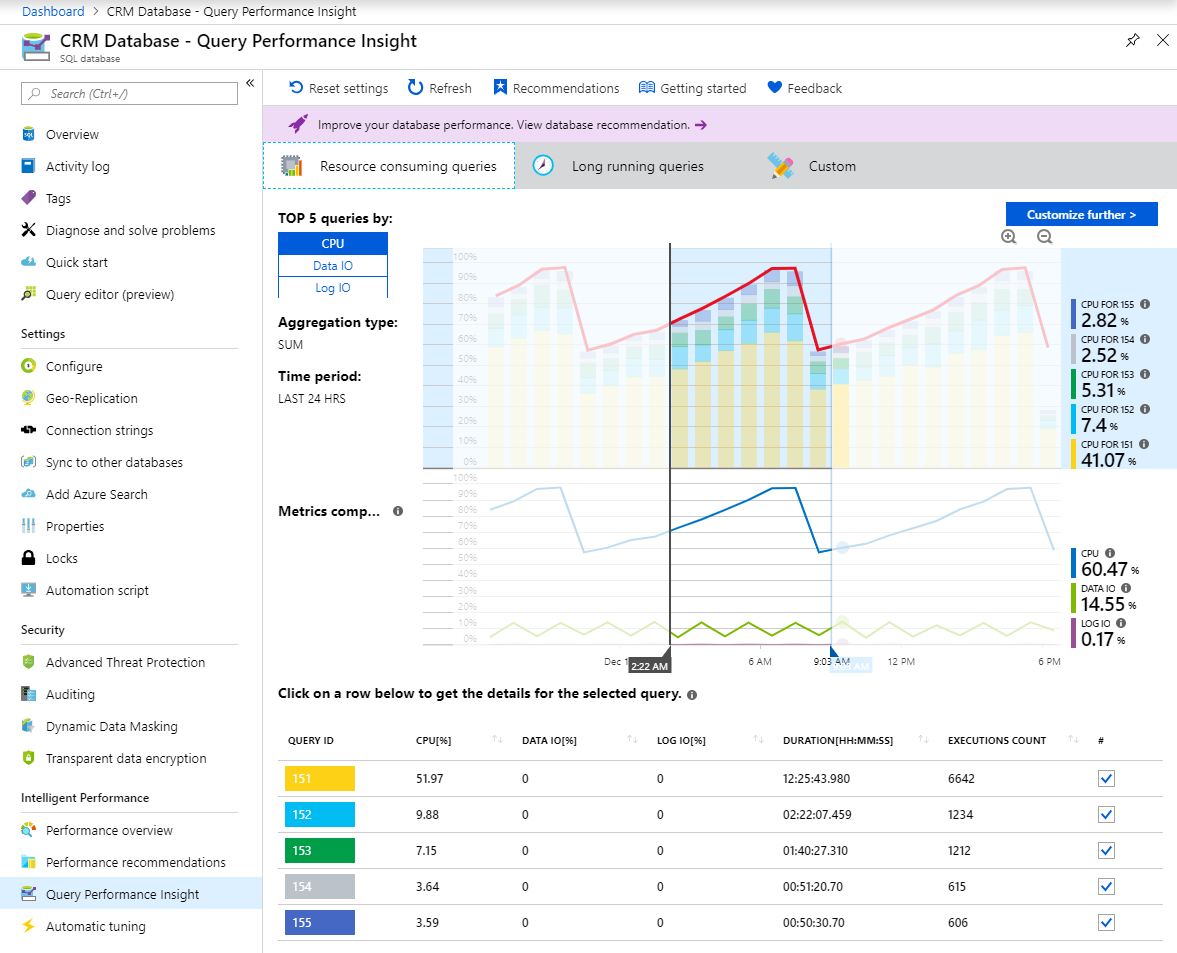The width and height of the screenshot is (1177, 953).
Task: Toggle the checkbox for query 155
Action: tap(1106, 922)
